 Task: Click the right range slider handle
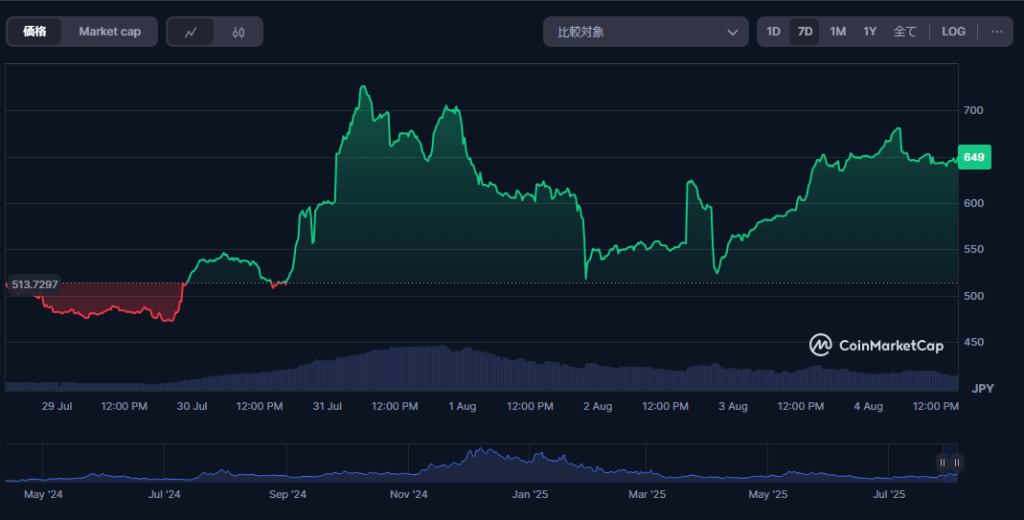(956, 463)
